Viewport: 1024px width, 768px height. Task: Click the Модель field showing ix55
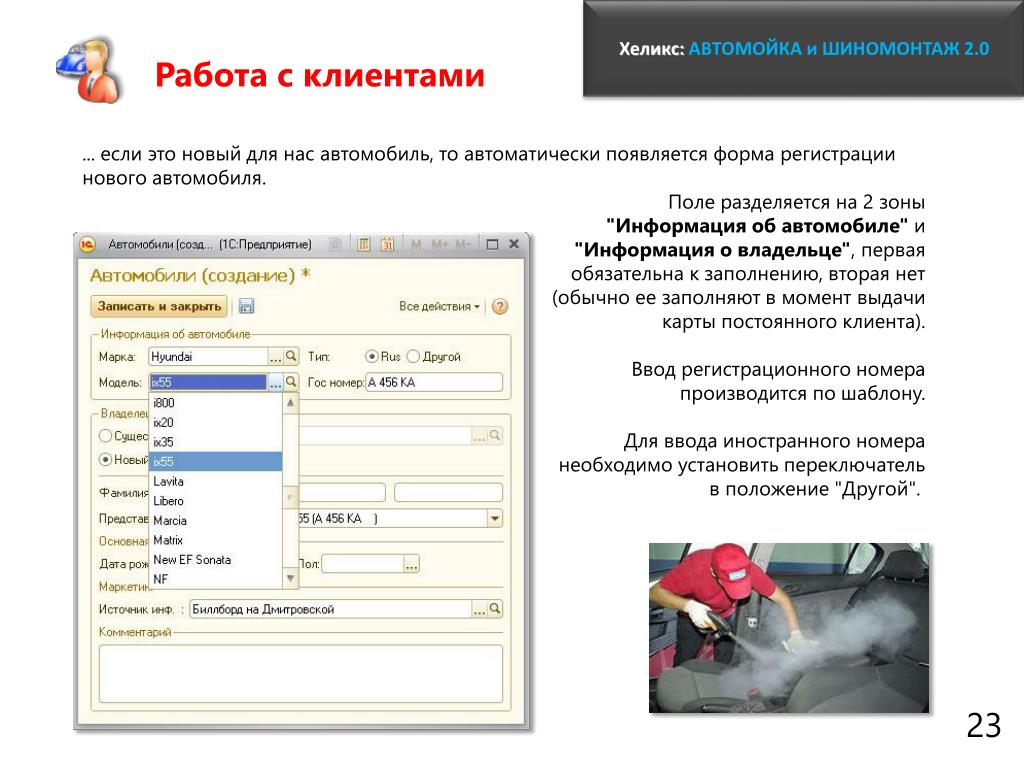coord(208,382)
